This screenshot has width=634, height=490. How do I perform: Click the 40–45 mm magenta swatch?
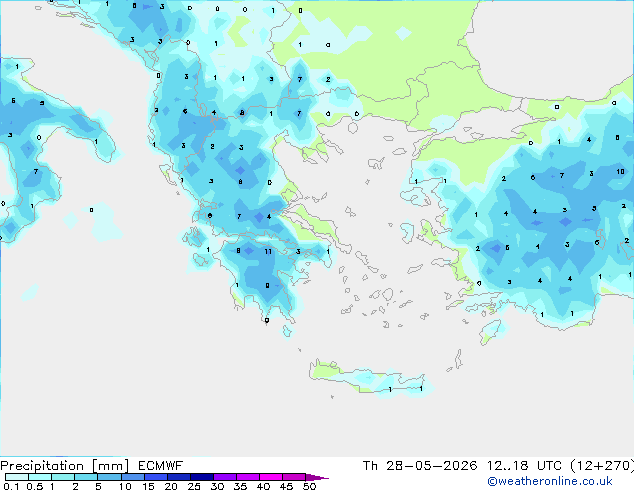point(271,477)
